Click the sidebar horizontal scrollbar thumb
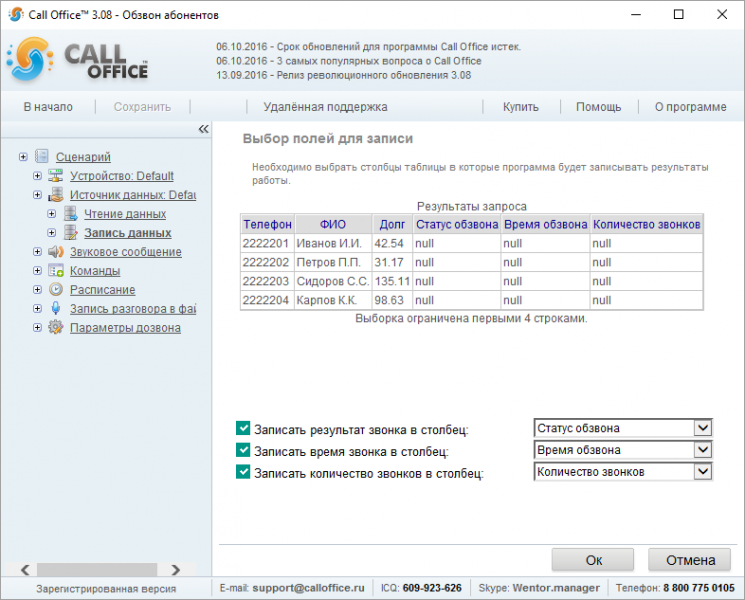Viewport: 745px width, 600px height. click(x=97, y=570)
